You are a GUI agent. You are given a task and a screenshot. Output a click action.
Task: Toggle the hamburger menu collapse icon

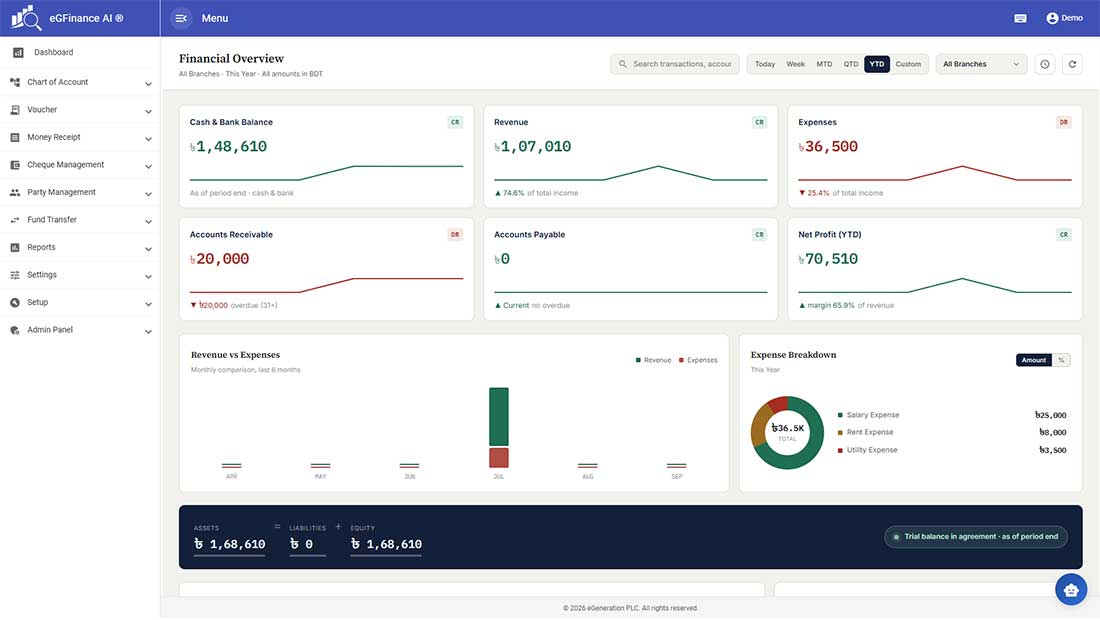[x=181, y=18]
